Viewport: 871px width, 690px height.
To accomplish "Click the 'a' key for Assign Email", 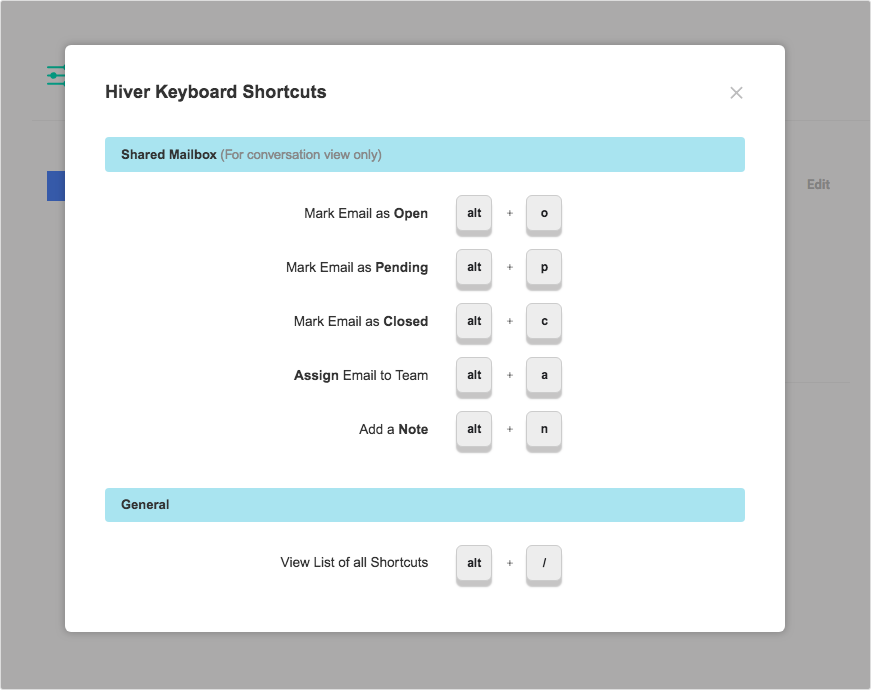I will point(544,376).
